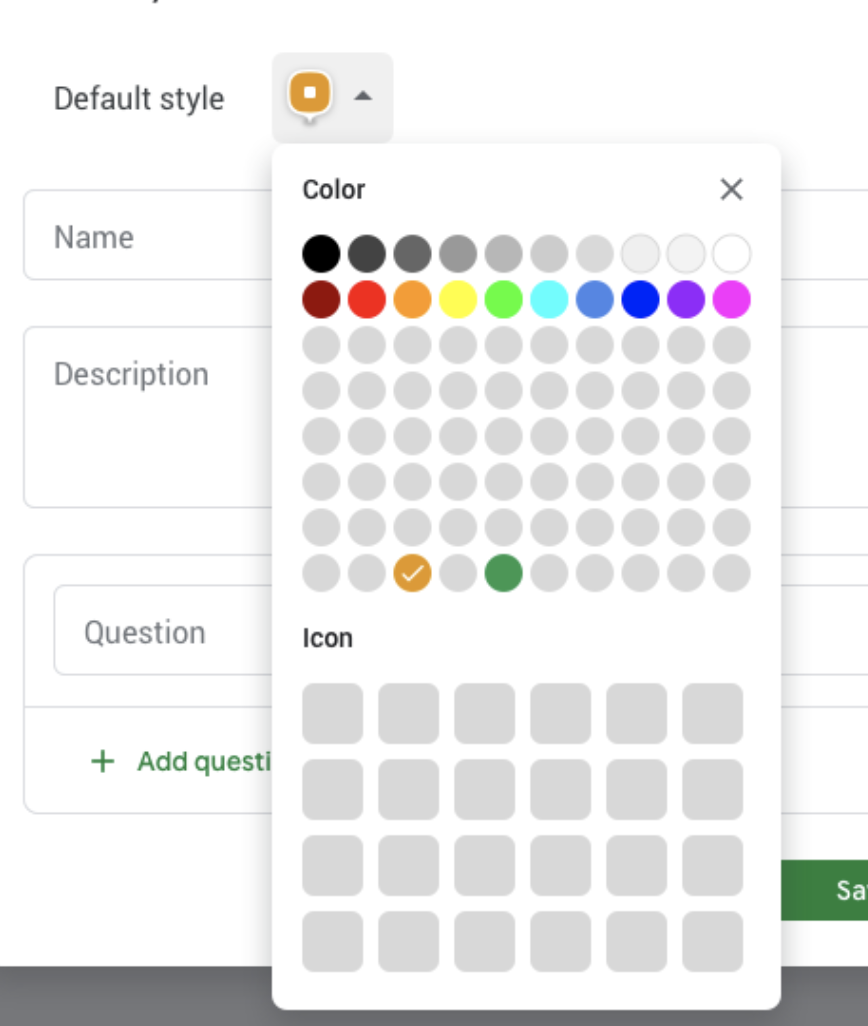Choose the magenta color swatch
Image resolution: width=868 pixels, height=1026 pixels.
(x=731, y=300)
